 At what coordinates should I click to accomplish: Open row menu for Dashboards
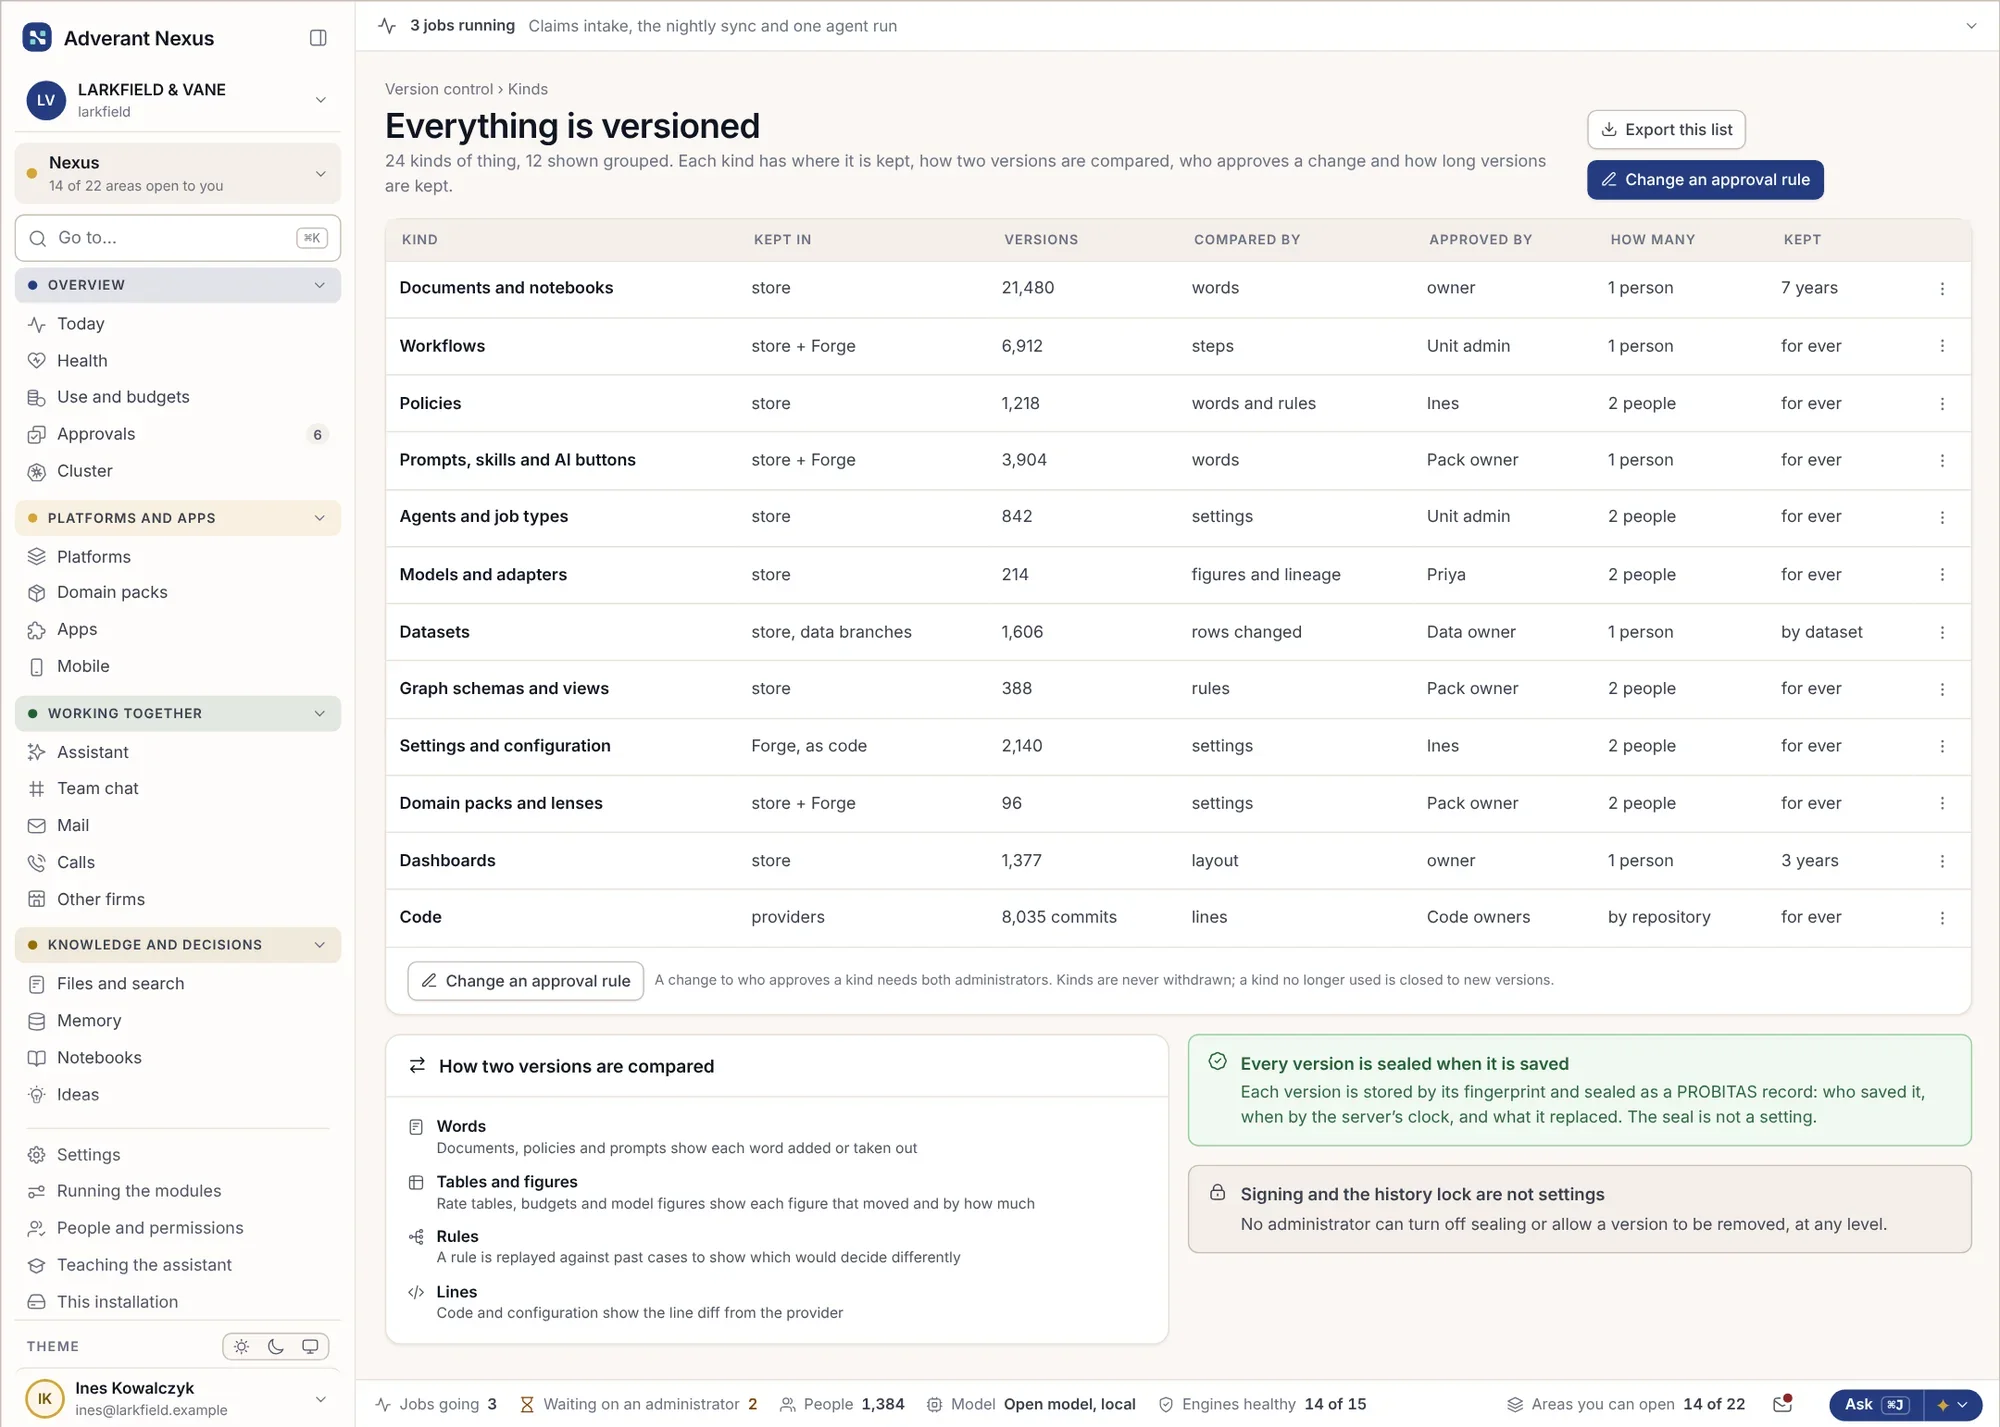point(1942,861)
